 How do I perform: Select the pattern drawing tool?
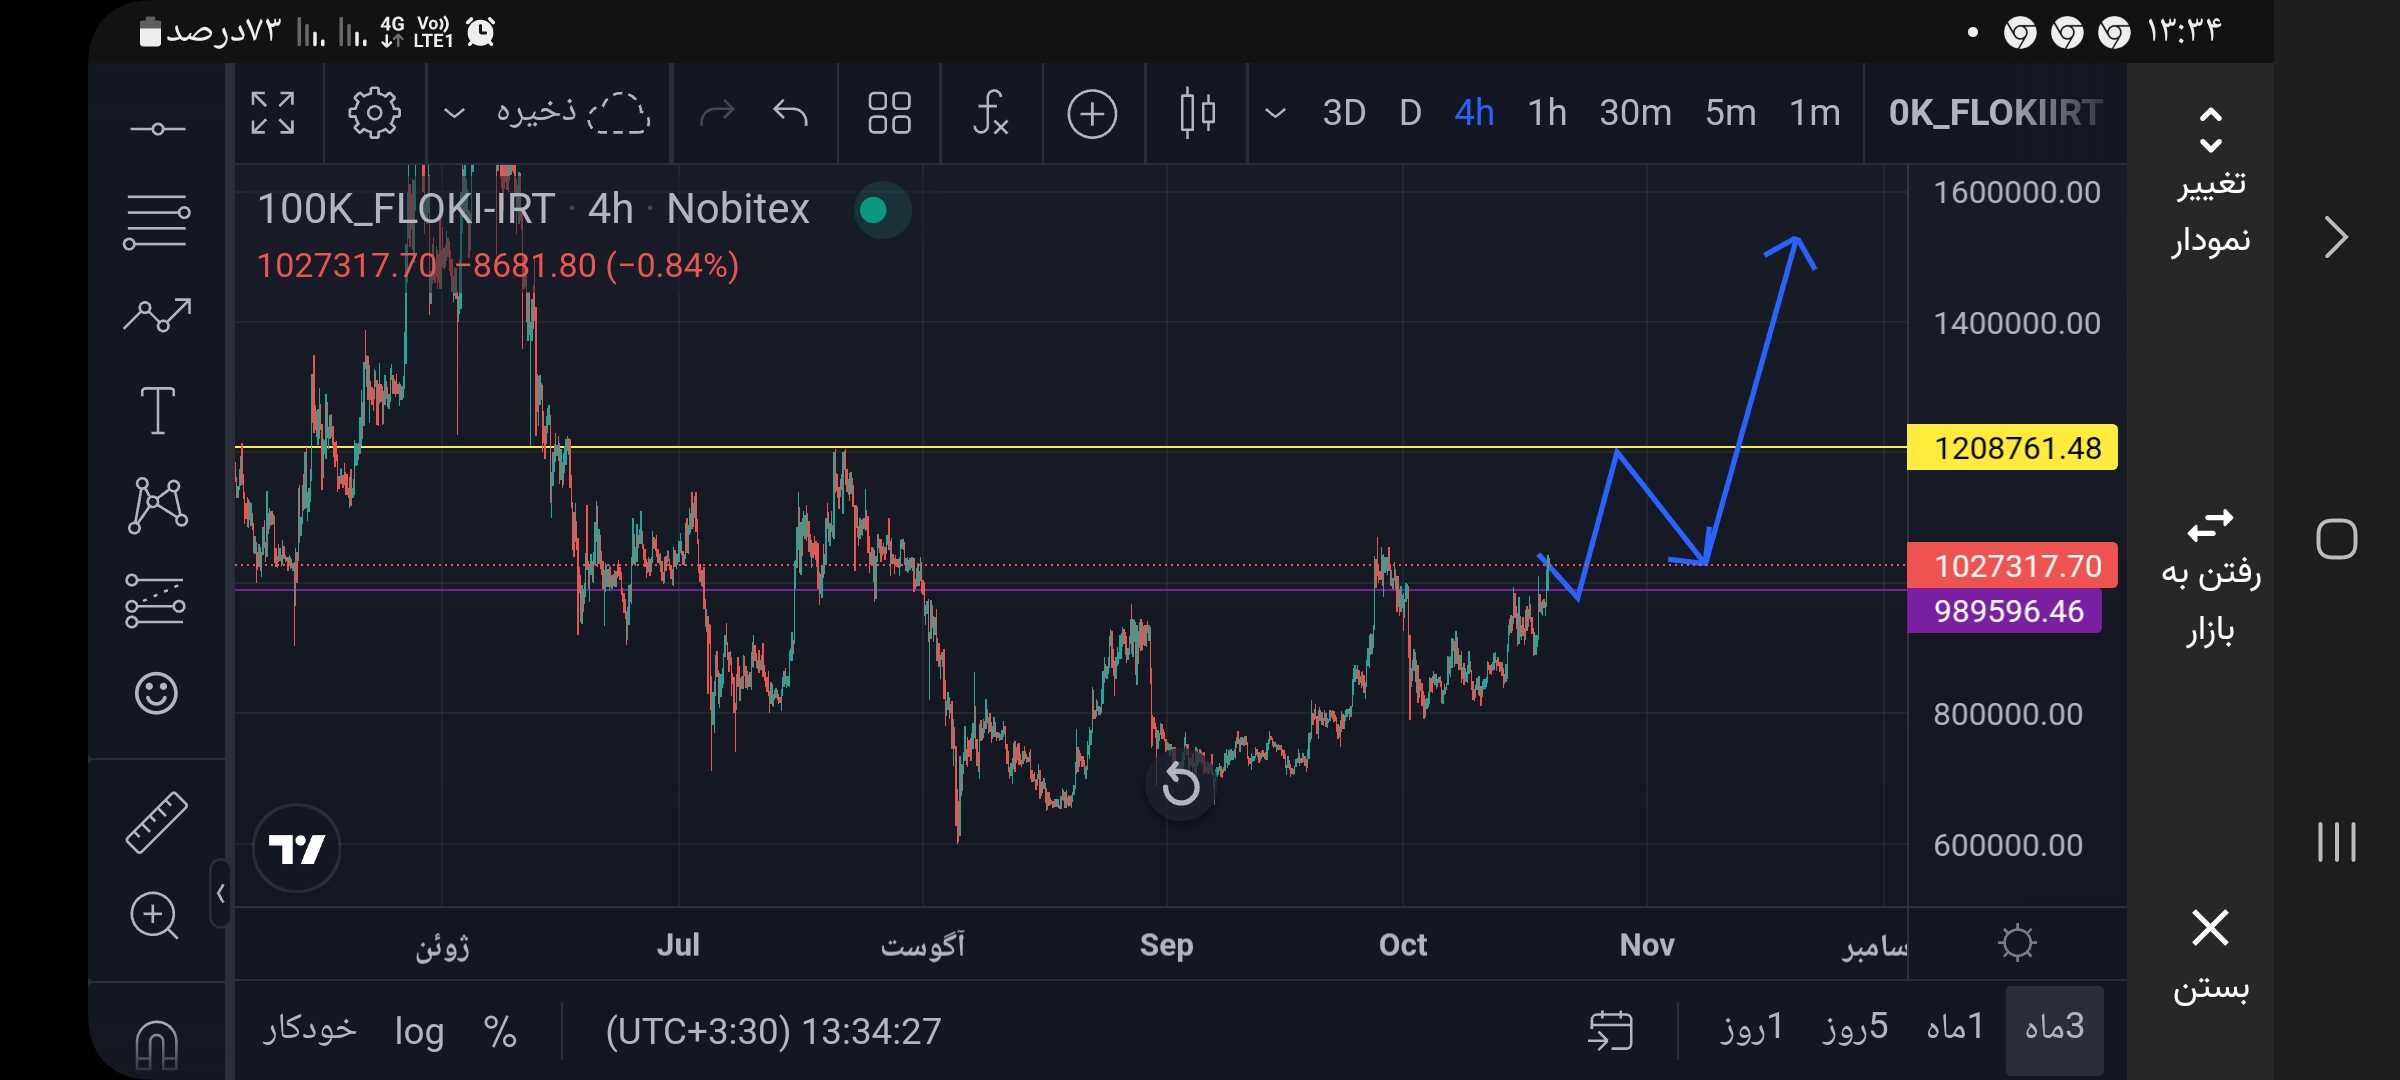157,504
